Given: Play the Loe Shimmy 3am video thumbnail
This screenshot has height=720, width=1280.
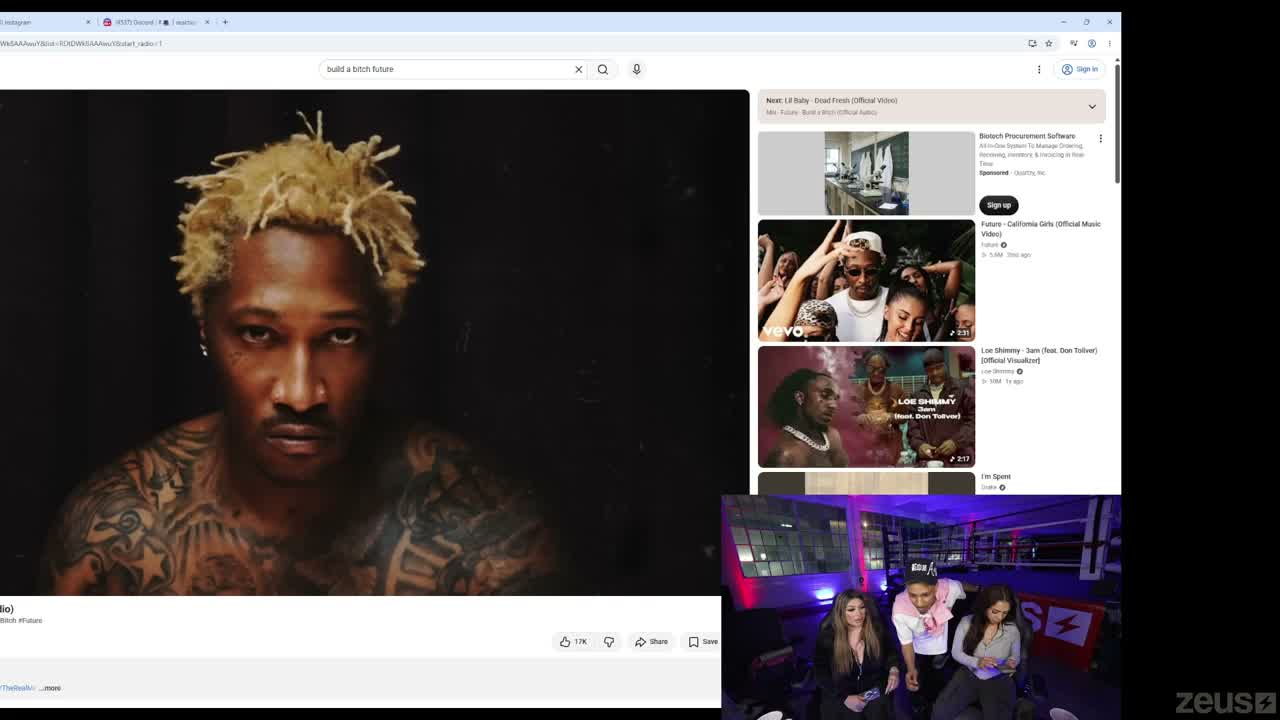Looking at the screenshot, I should [x=866, y=407].
